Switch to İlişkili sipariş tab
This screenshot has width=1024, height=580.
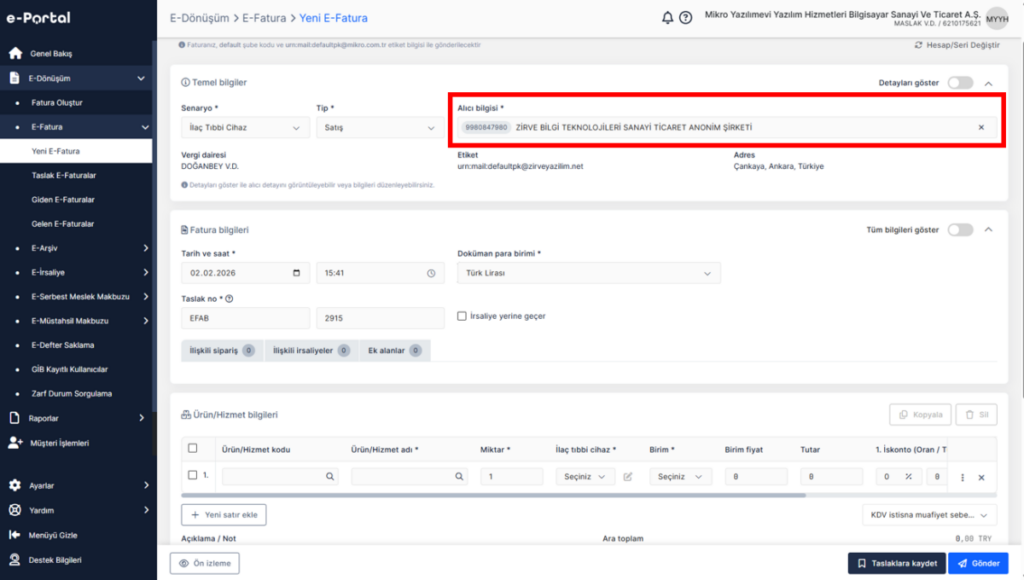pyautogui.click(x=222, y=351)
